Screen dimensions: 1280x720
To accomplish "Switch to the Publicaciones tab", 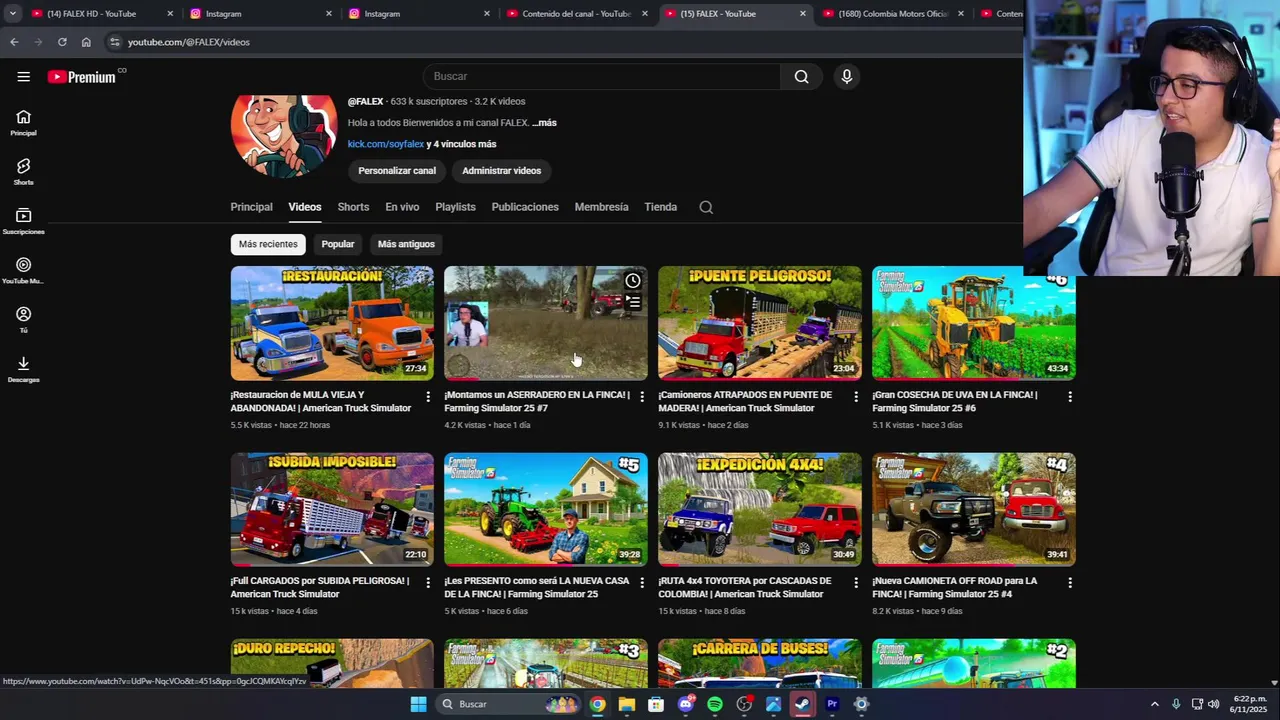I will pos(525,207).
